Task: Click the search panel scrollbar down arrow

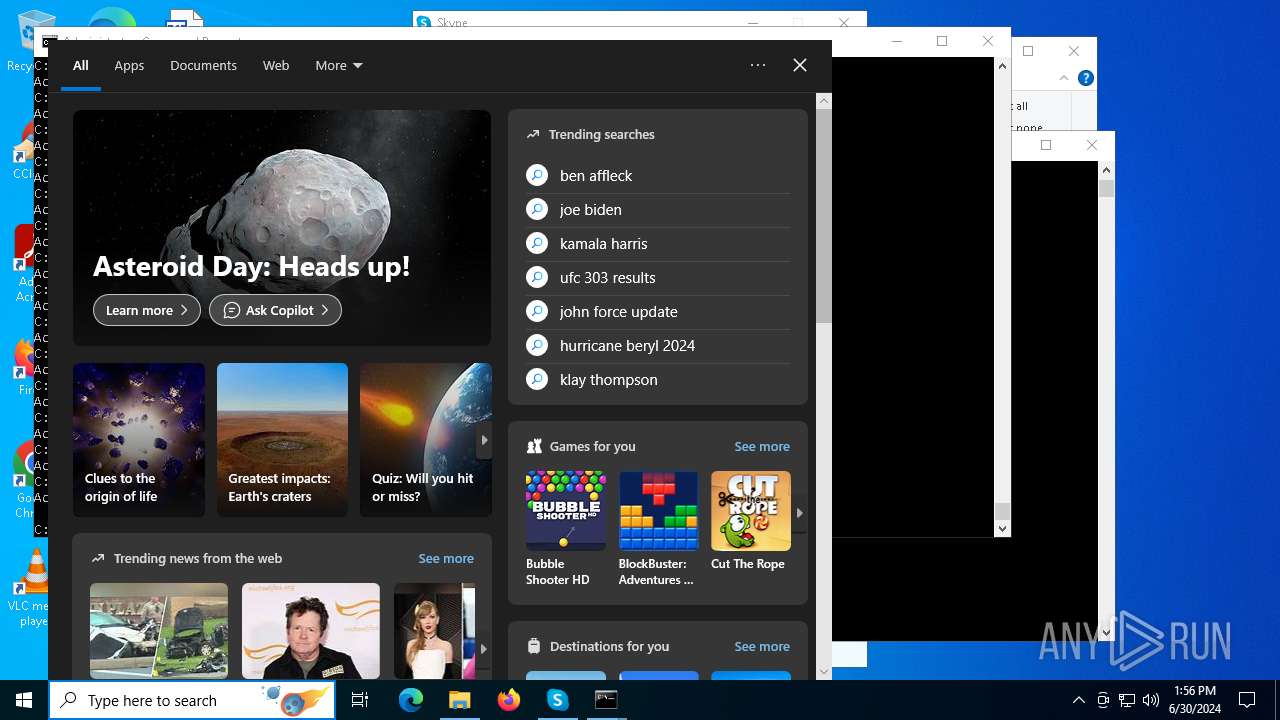Action: 824,672
